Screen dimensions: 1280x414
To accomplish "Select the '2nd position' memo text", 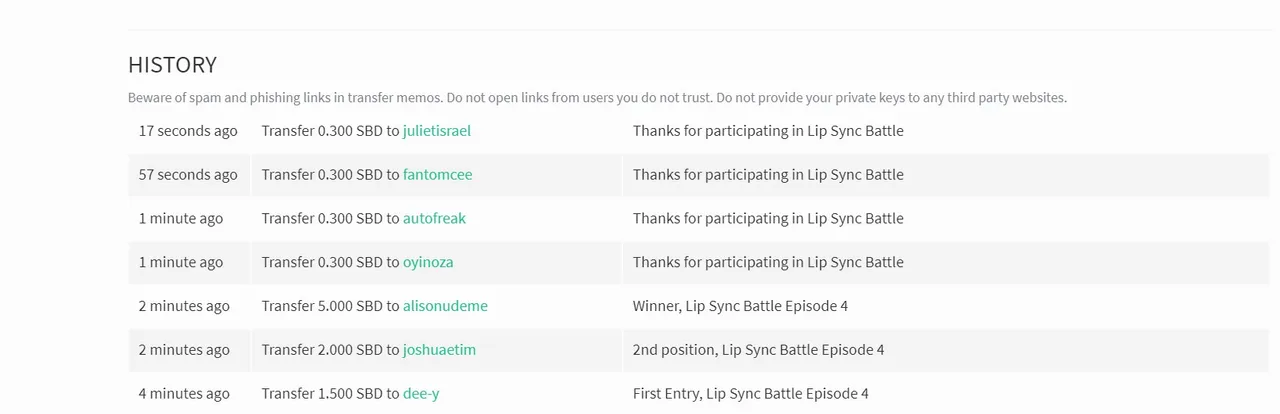I will point(759,351).
